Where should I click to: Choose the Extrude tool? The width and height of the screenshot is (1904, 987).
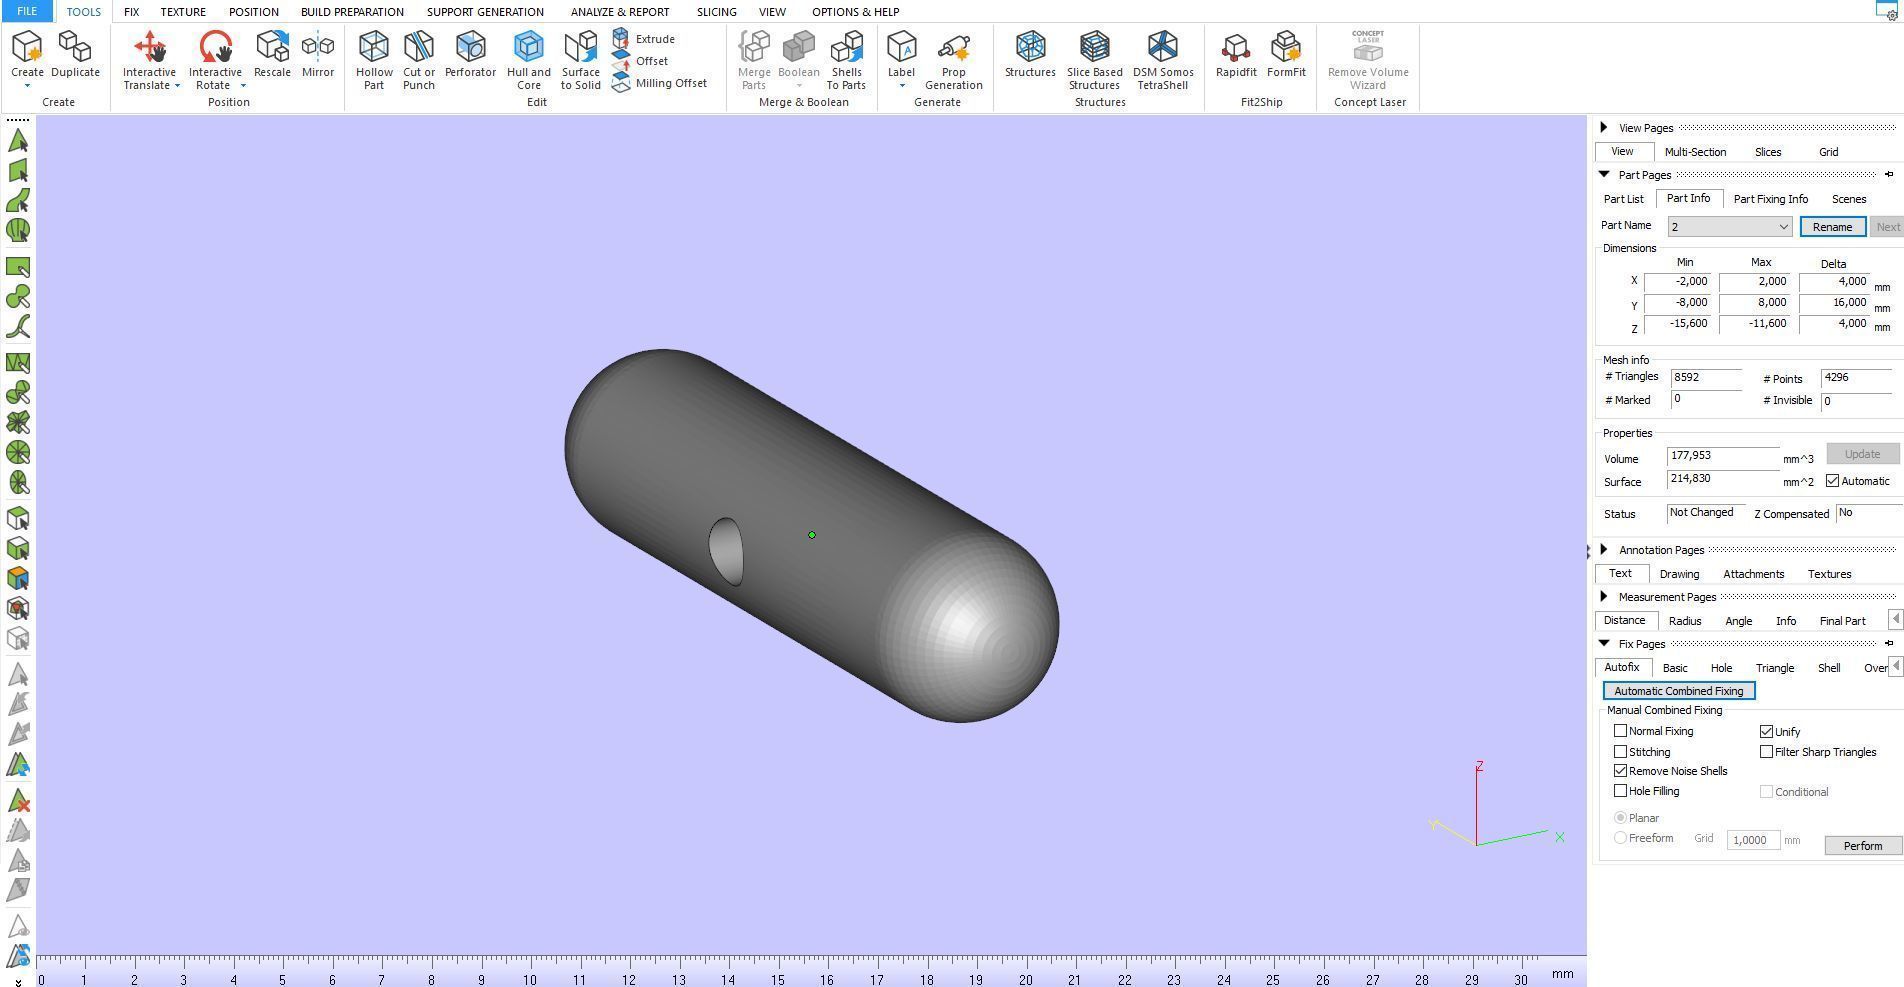click(644, 39)
